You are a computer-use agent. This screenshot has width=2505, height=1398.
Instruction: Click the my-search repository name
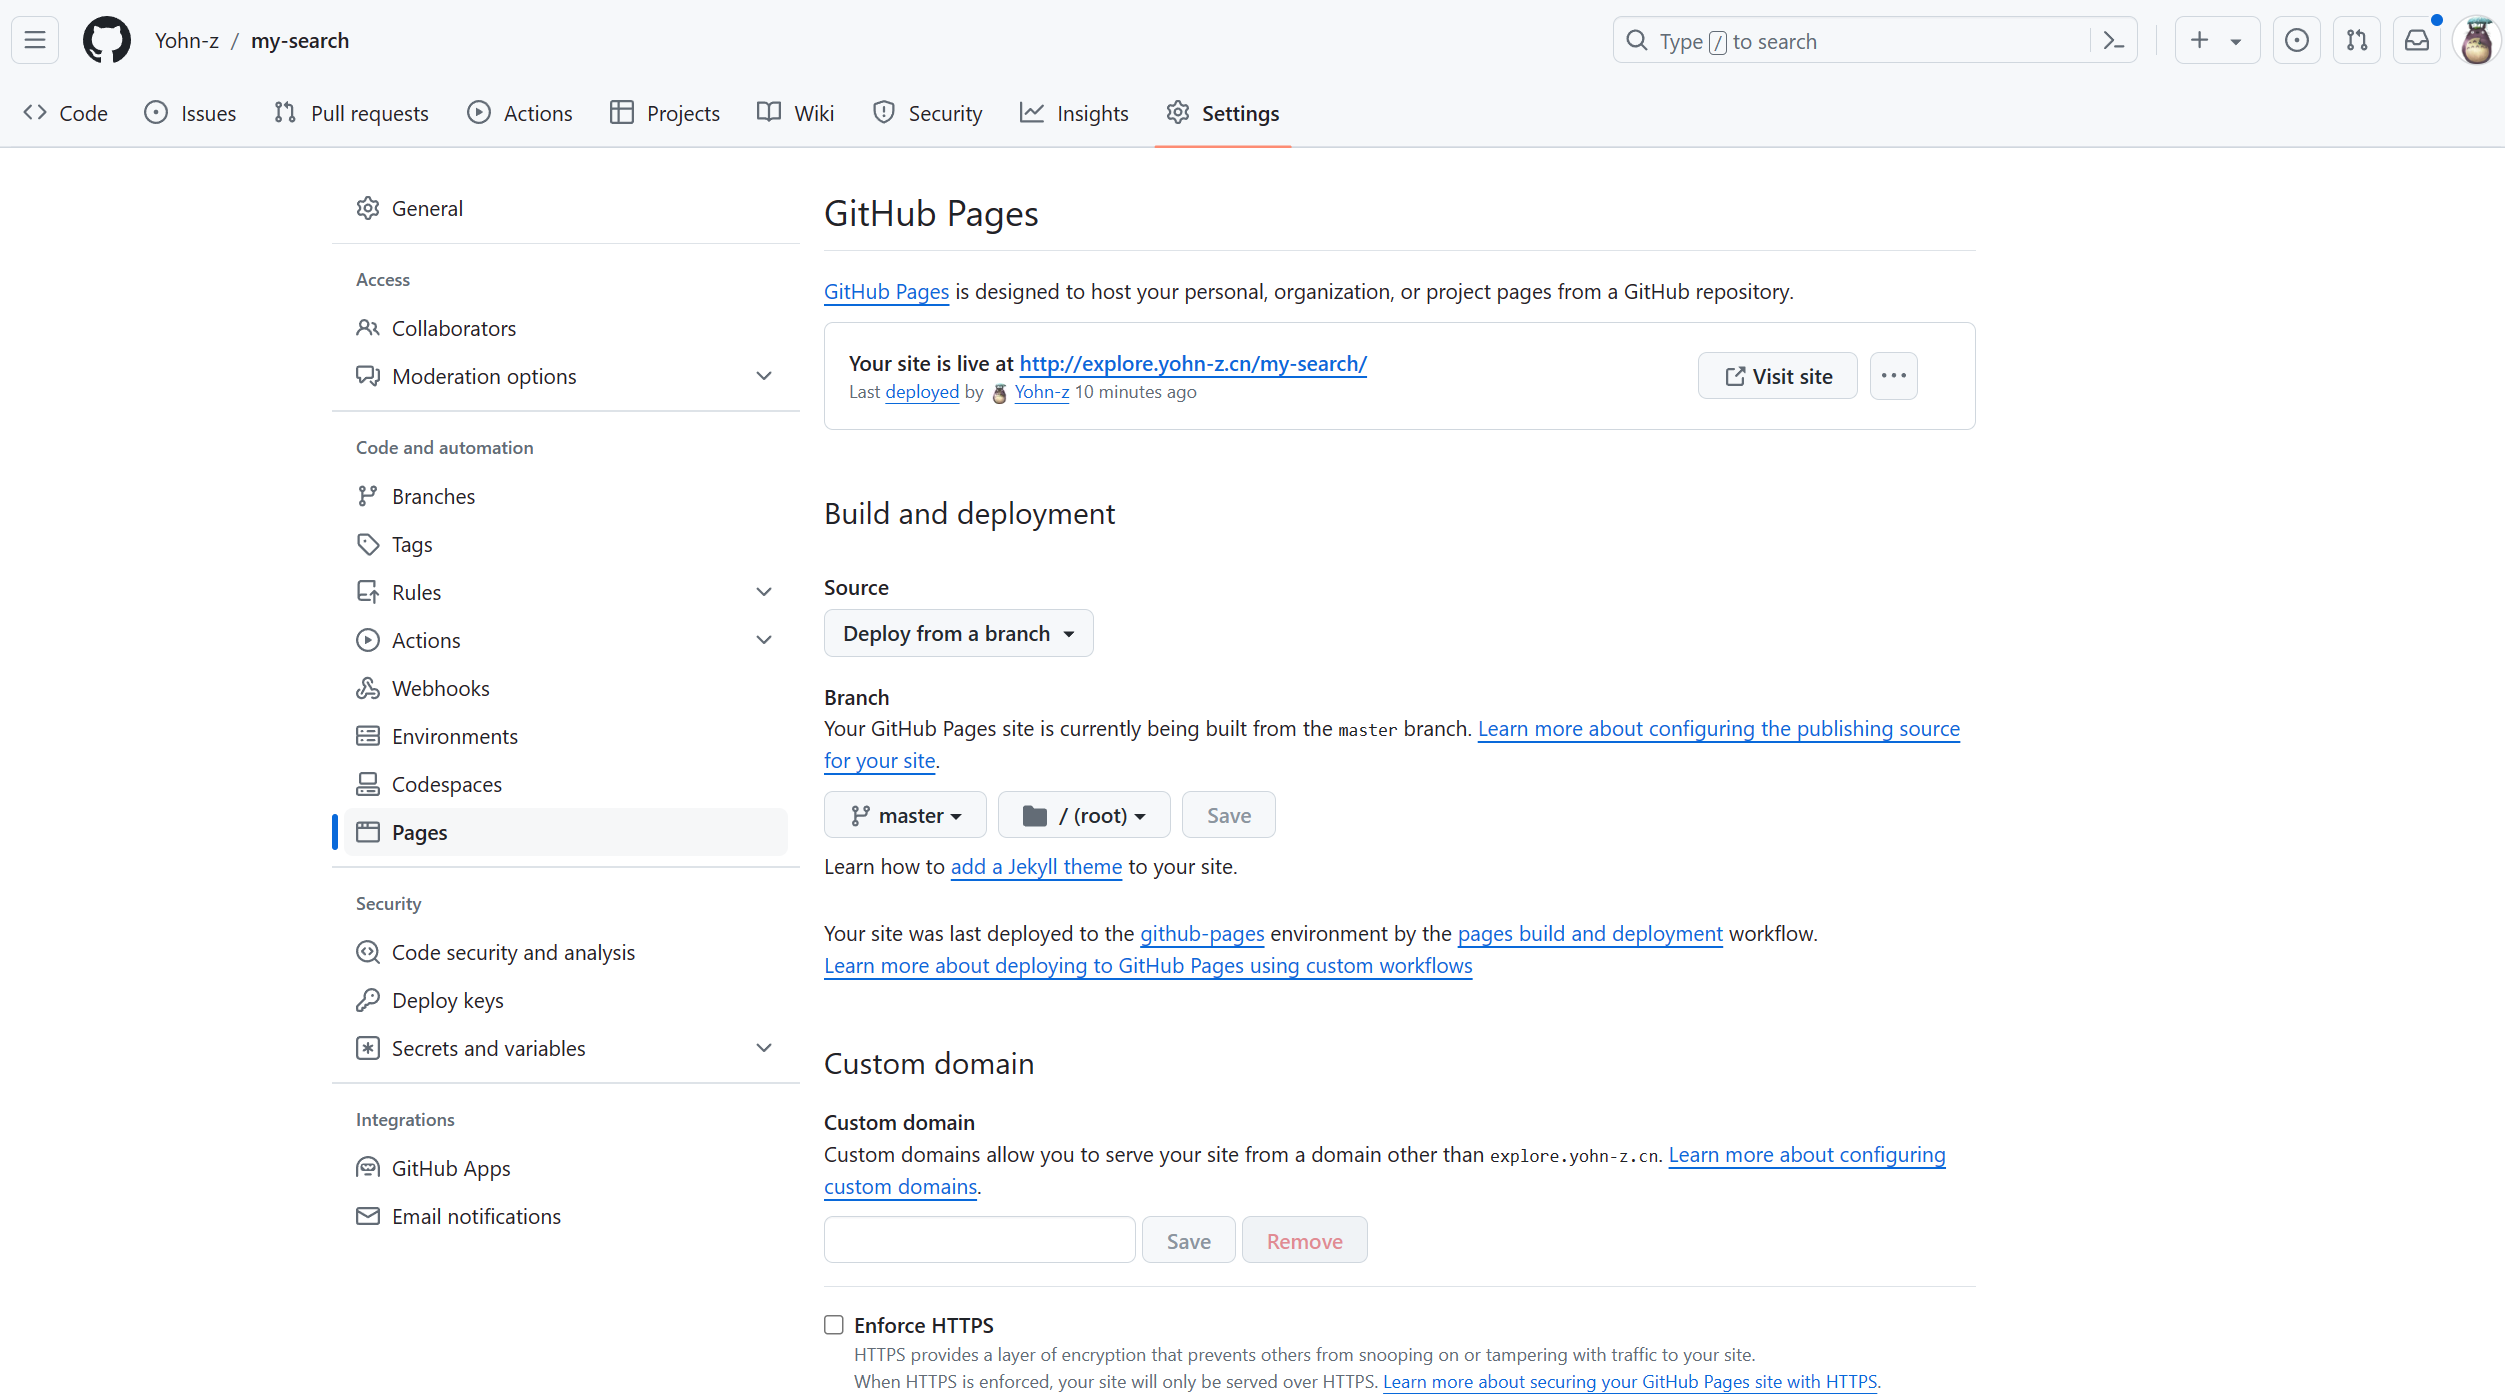click(x=300, y=41)
